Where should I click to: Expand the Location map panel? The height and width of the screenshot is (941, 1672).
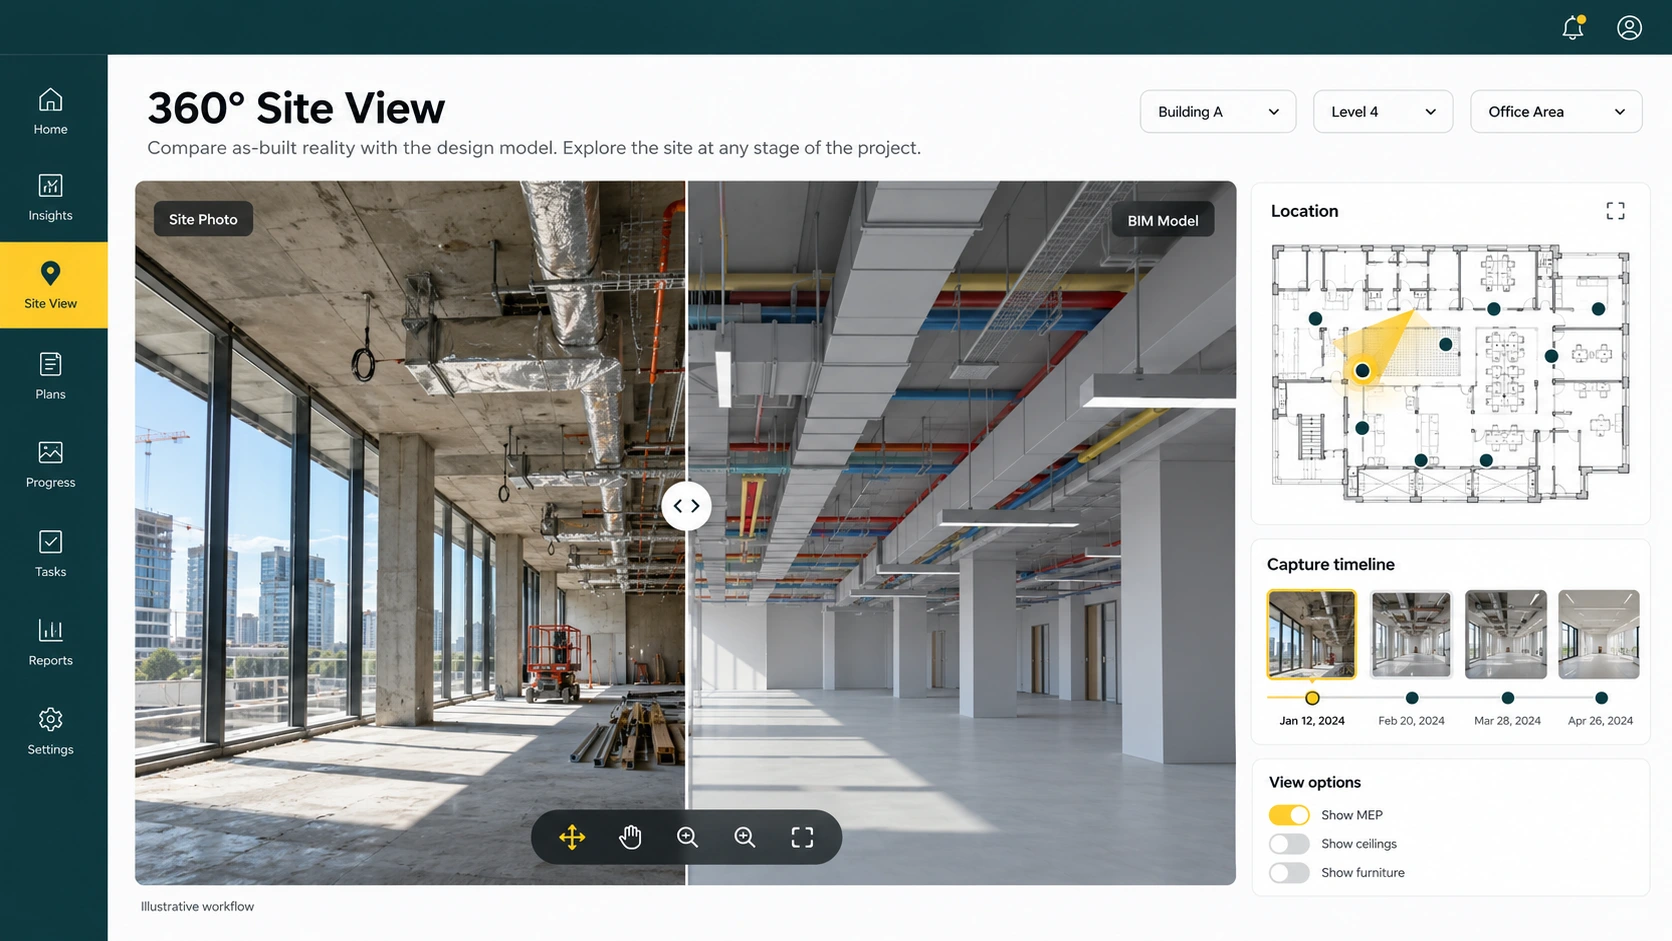coord(1615,211)
